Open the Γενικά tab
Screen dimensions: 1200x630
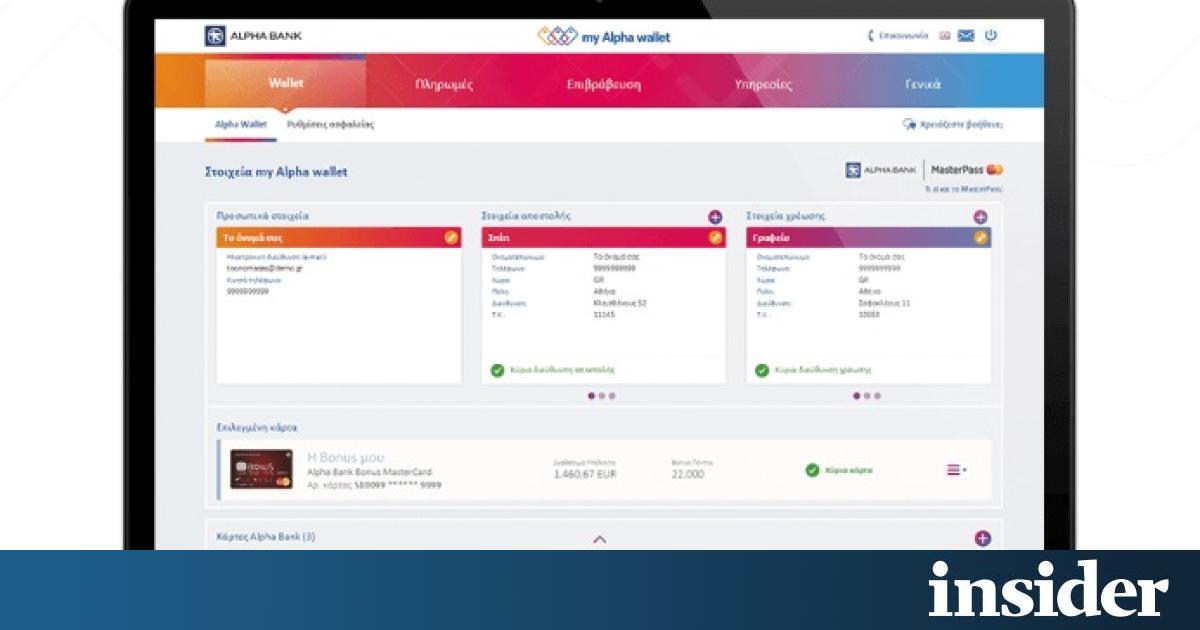coord(922,84)
